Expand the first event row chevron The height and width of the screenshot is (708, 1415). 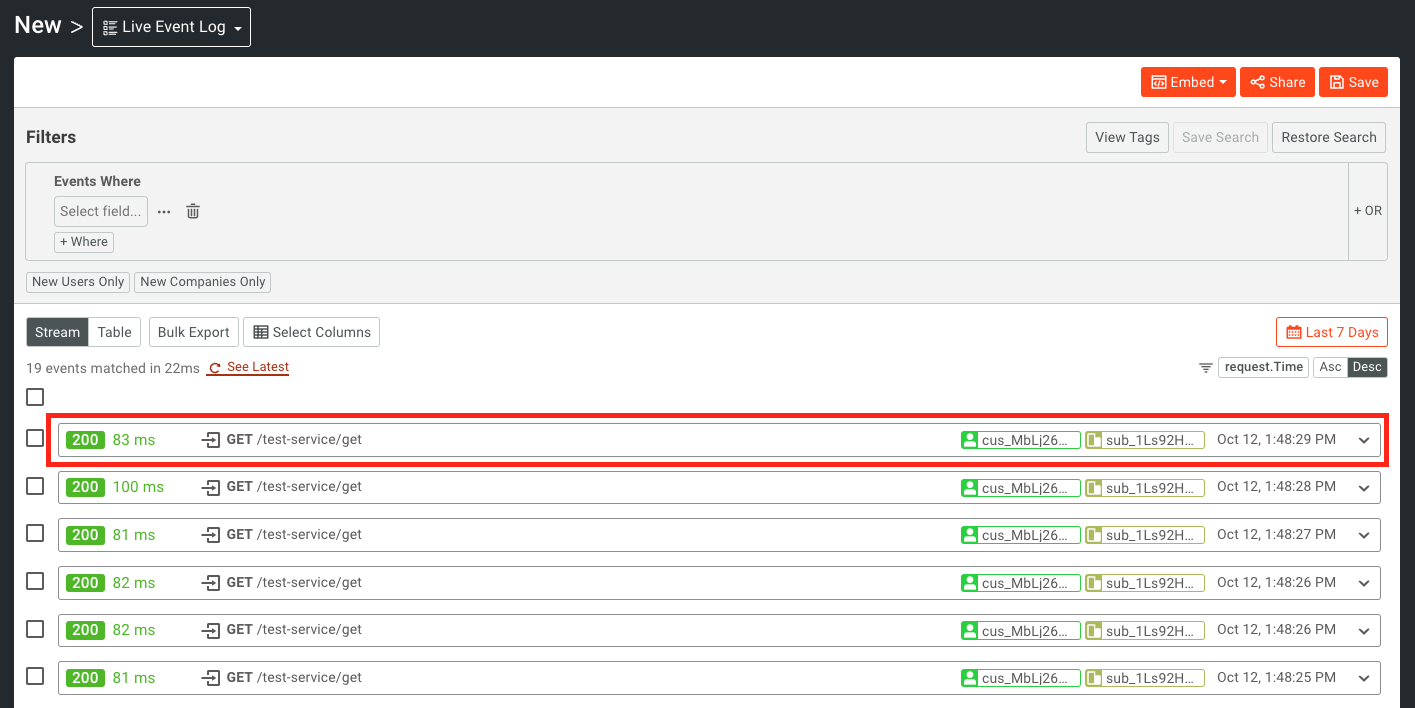pos(1364,440)
